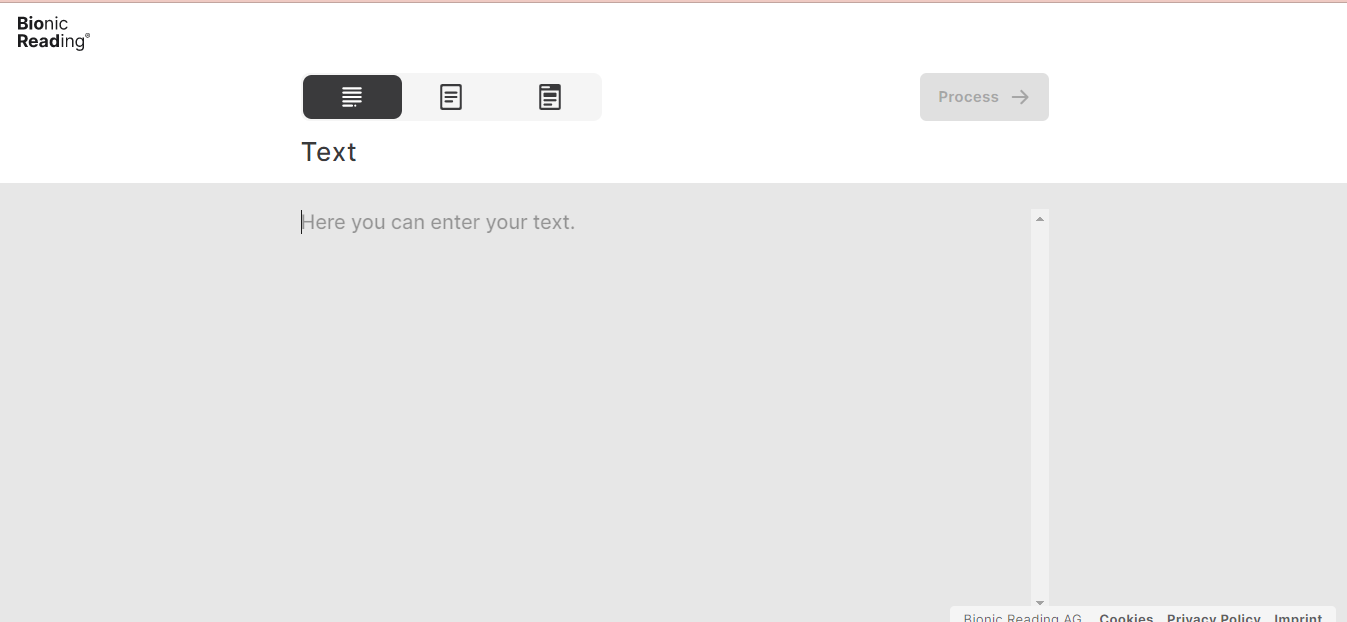Click the word "Bionic" in the logo
This screenshot has height=622, width=1347.
pos(42,24)
